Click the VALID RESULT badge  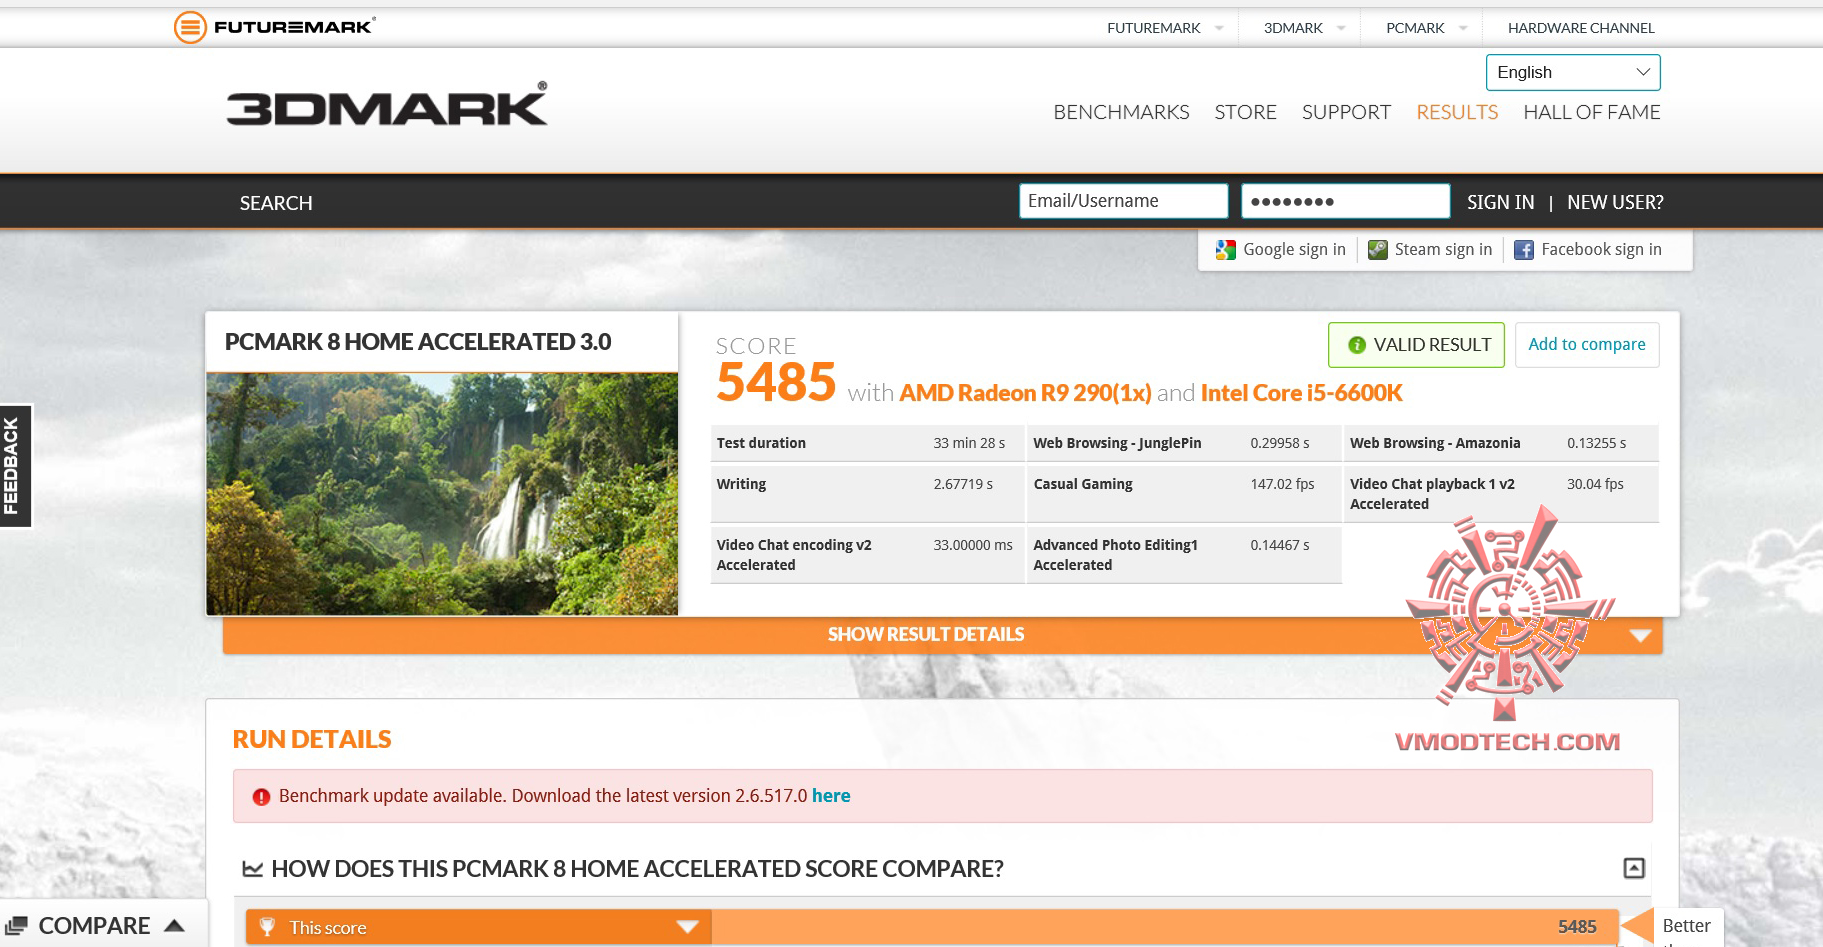1416,344
